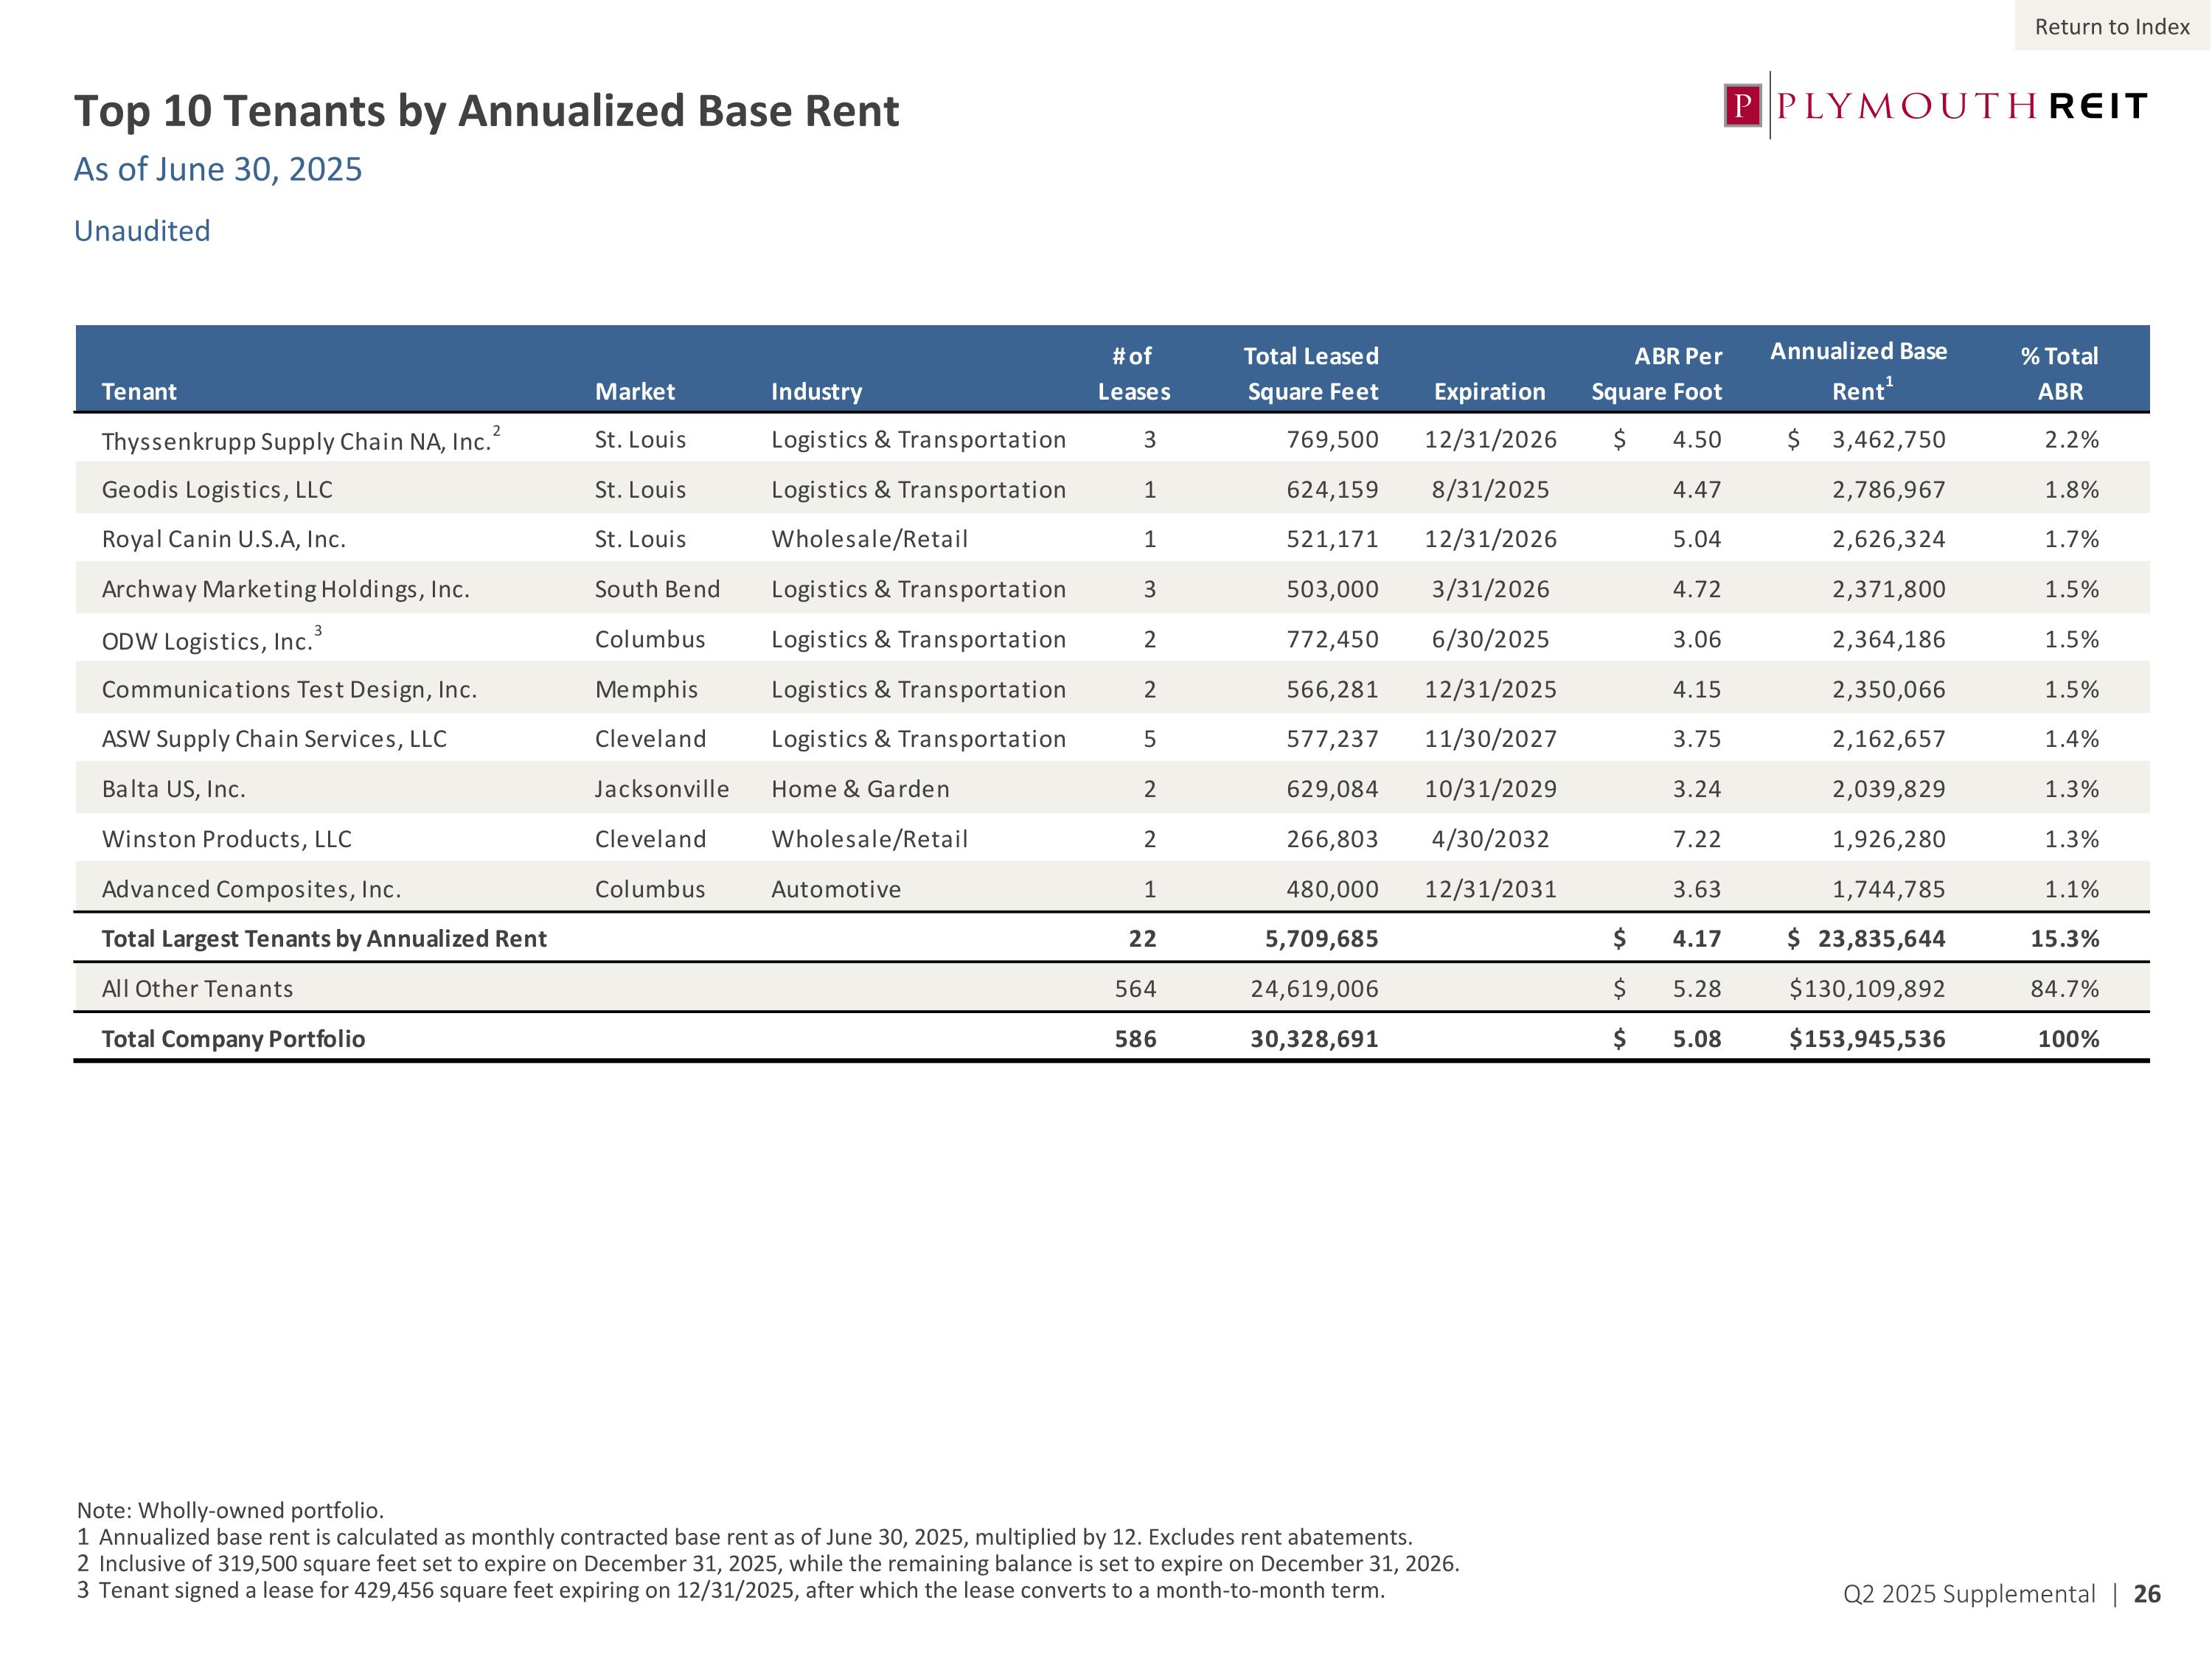Select the Winston Products, LLC row
The image size is (2212, 1659).
point(227,839)
